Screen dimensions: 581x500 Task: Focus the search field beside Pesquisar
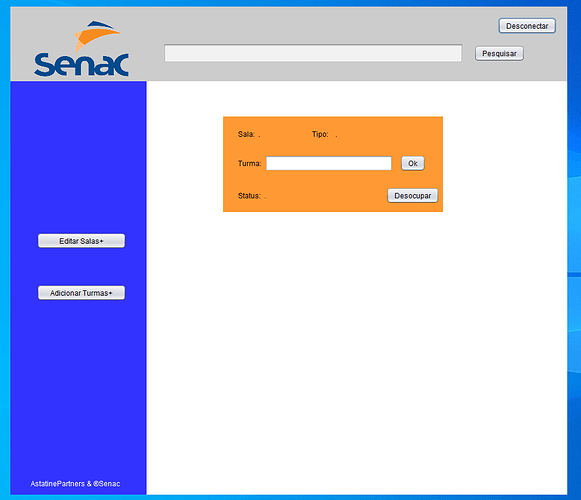(313, 53)
